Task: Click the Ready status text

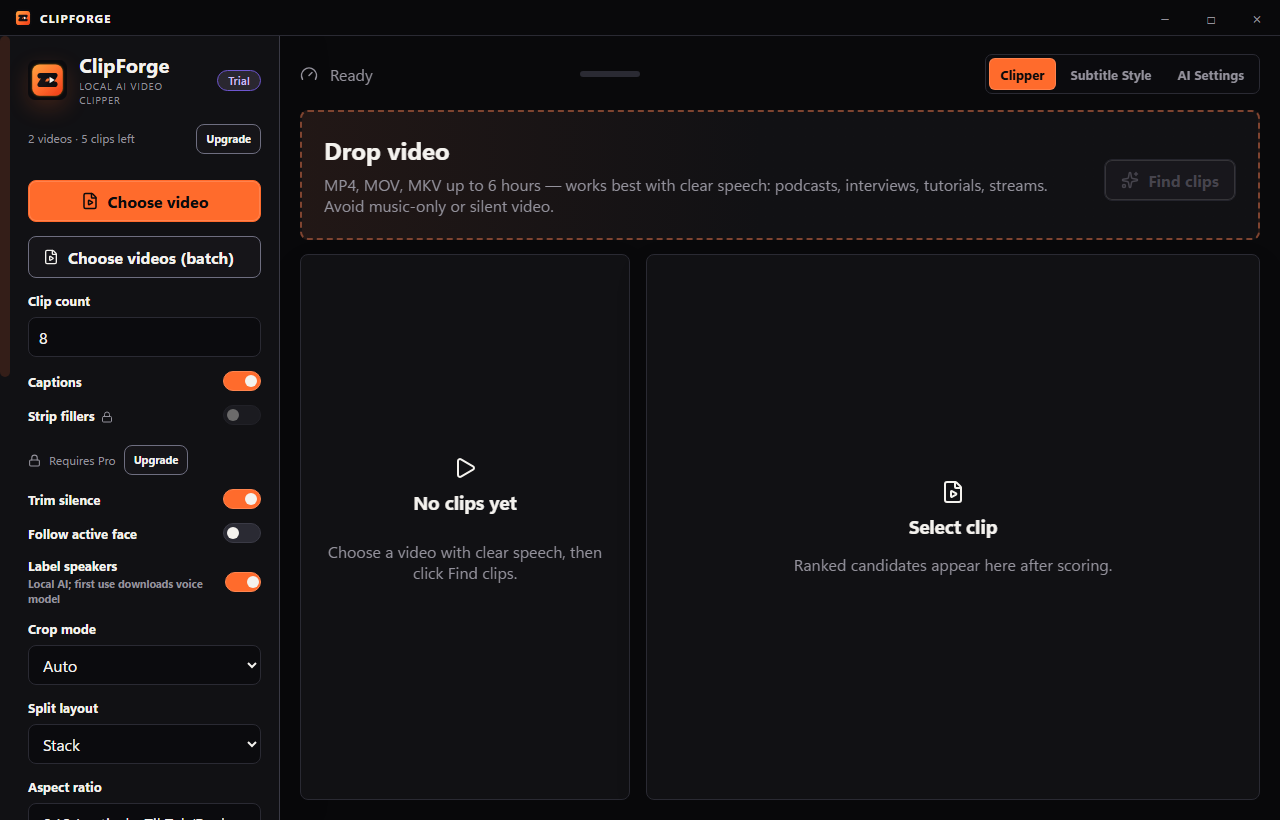Action: (351, 75)
